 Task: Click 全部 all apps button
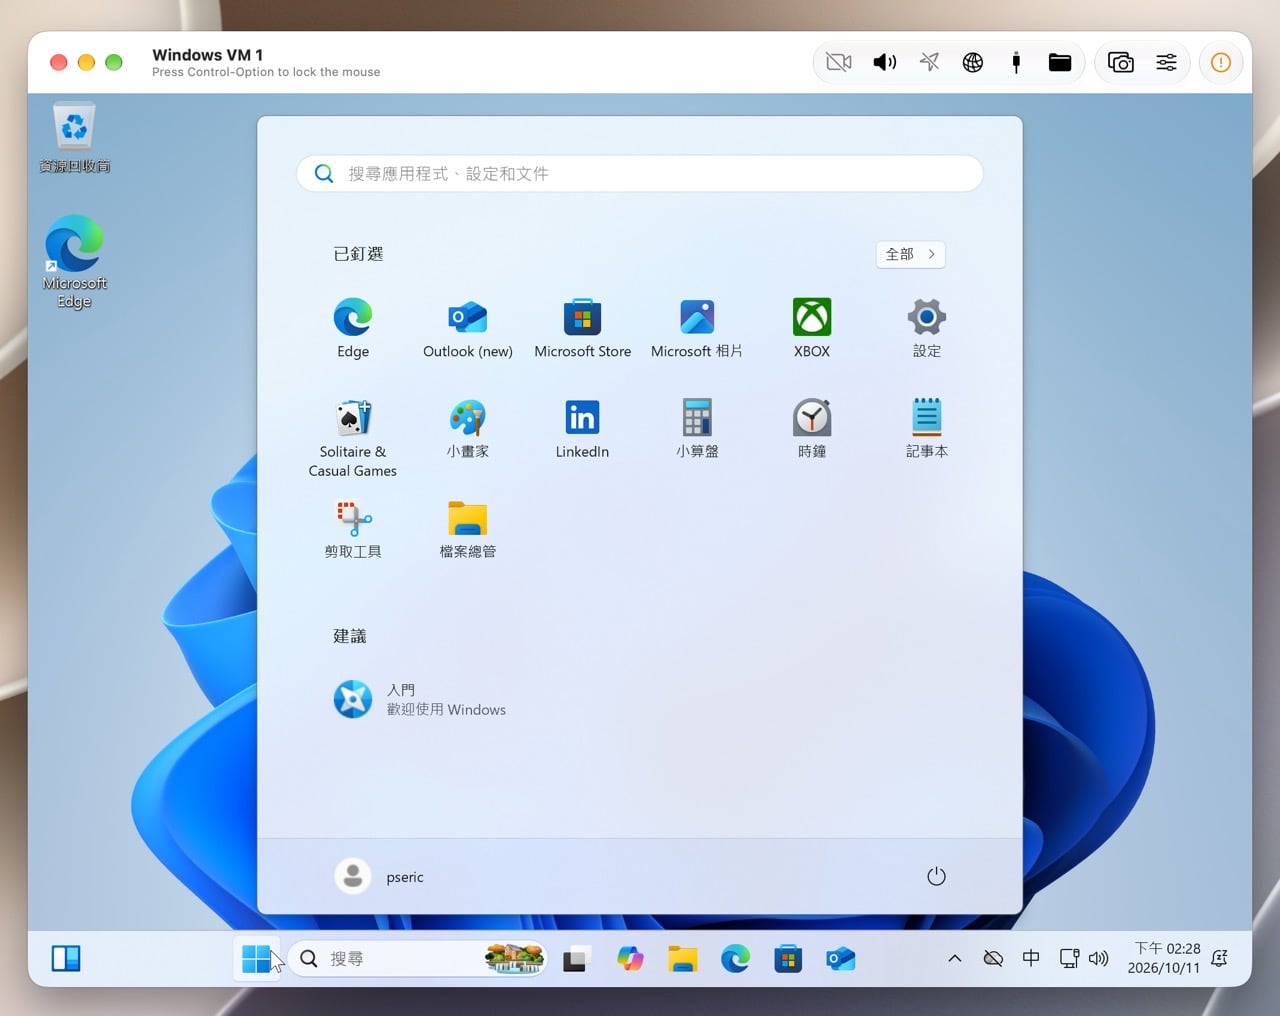[x=910, y=254]
